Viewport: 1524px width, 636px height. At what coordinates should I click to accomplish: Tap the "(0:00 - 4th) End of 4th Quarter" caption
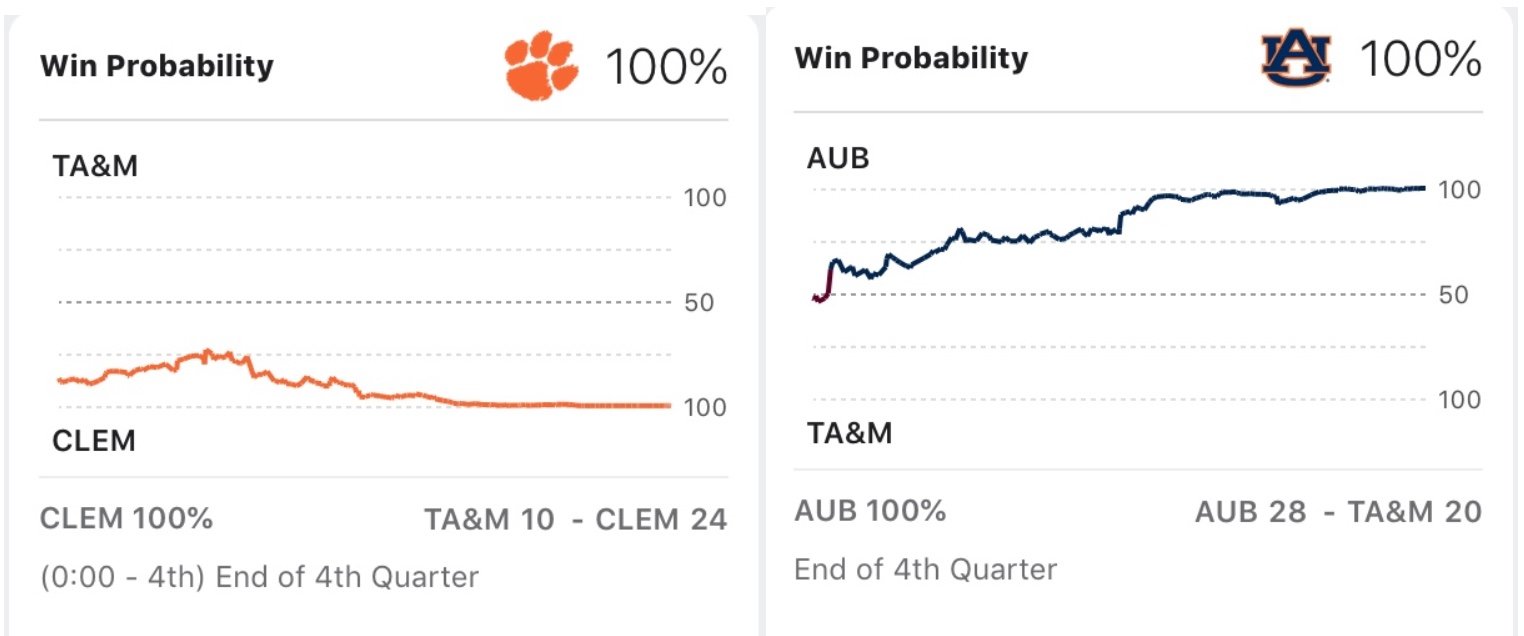pos(259,578)
